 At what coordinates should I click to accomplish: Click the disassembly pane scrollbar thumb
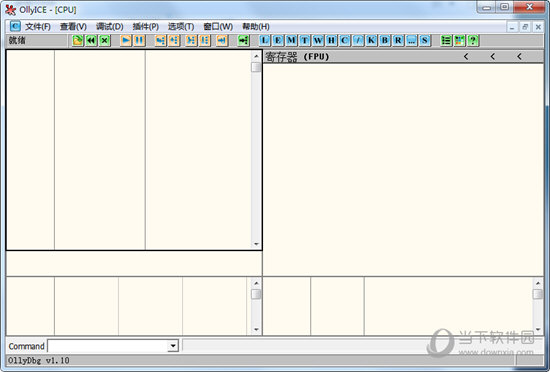click(x=256, y=67)
